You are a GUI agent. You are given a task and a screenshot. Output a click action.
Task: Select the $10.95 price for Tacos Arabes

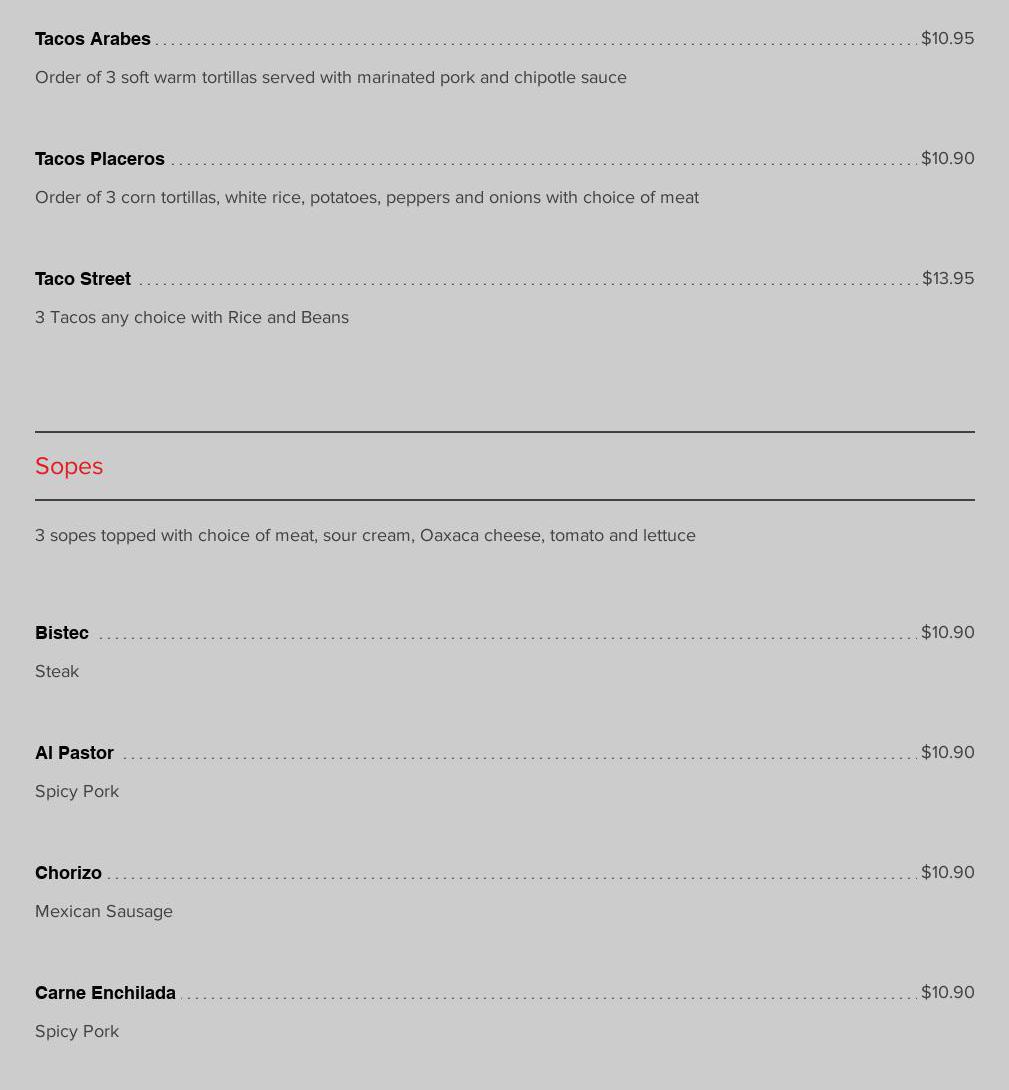click(x=947, y=38)
